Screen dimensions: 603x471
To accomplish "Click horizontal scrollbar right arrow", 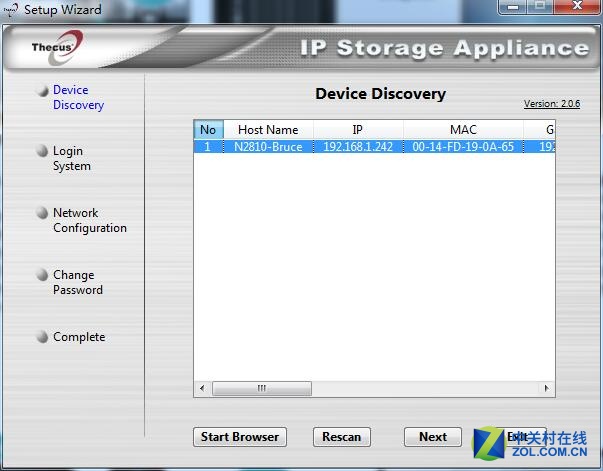I will coord(547,388).
